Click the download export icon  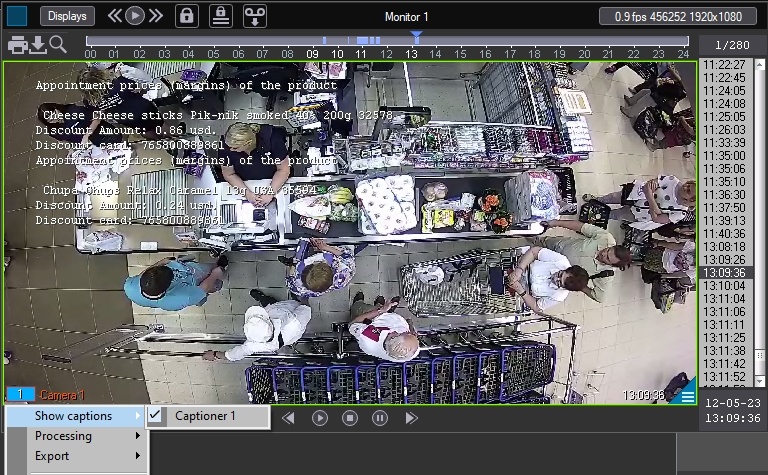(x=38, y=45)
